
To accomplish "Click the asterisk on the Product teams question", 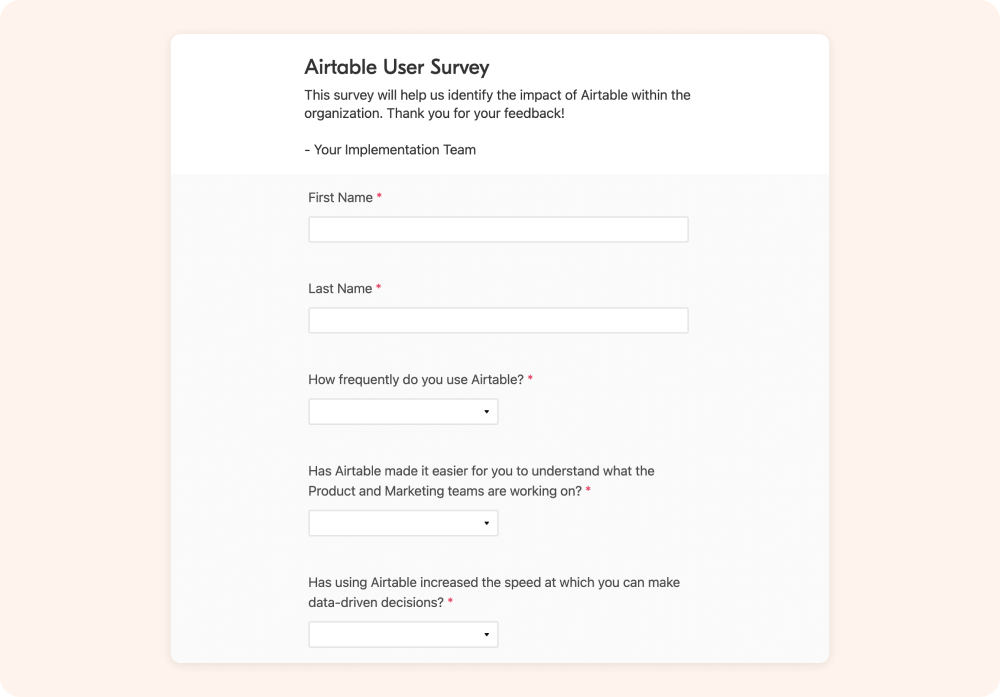I will click(587, 491).
